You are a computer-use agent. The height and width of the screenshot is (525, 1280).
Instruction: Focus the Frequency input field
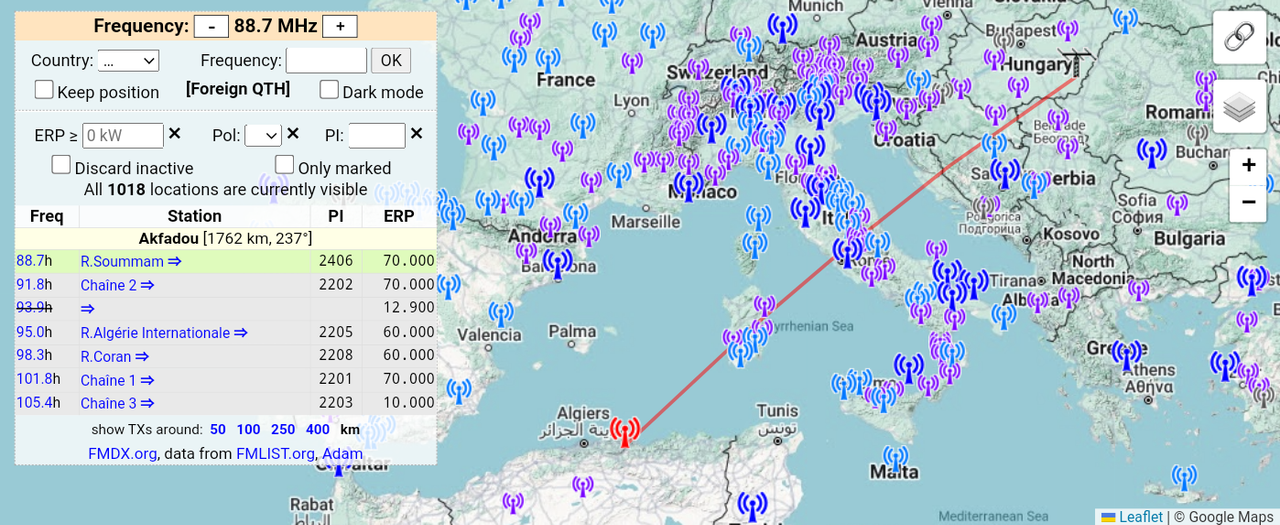tap(326, 61)
